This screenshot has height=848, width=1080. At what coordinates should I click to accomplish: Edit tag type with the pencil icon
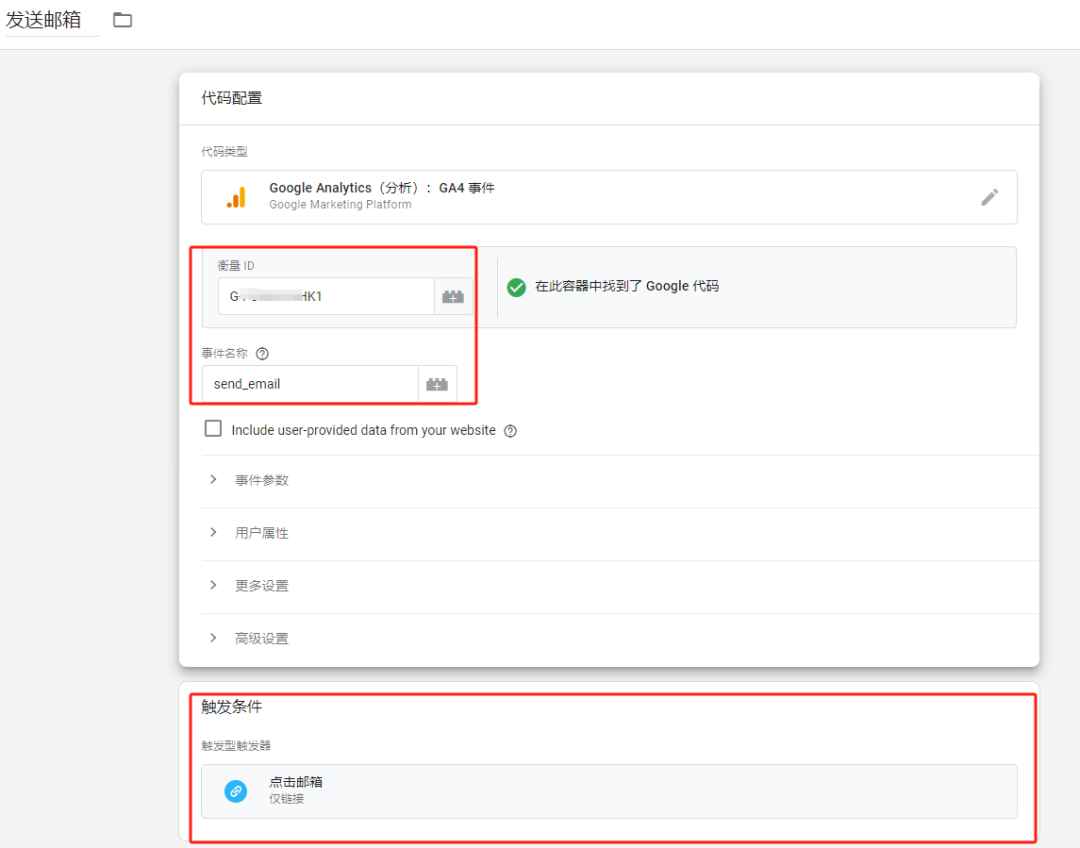(x=989, y=198)
